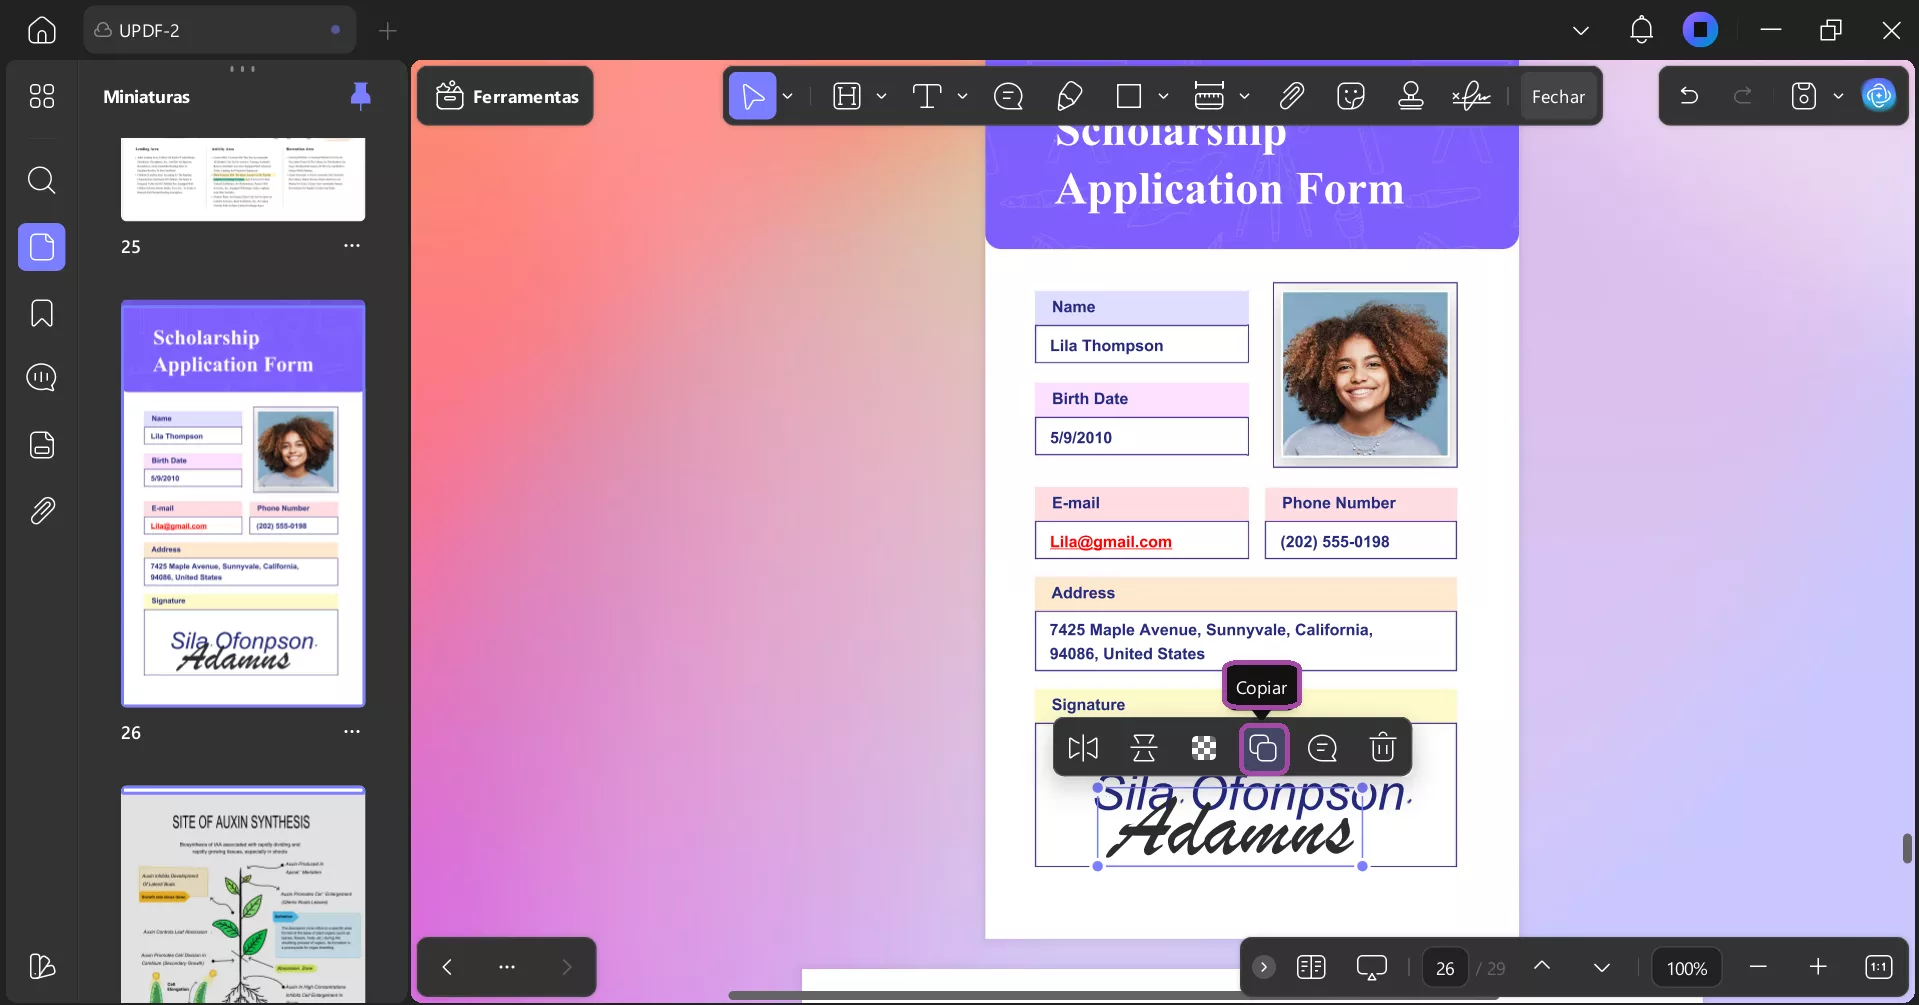
Task: Open the form fields panel in sidebar
Action: 42,445
